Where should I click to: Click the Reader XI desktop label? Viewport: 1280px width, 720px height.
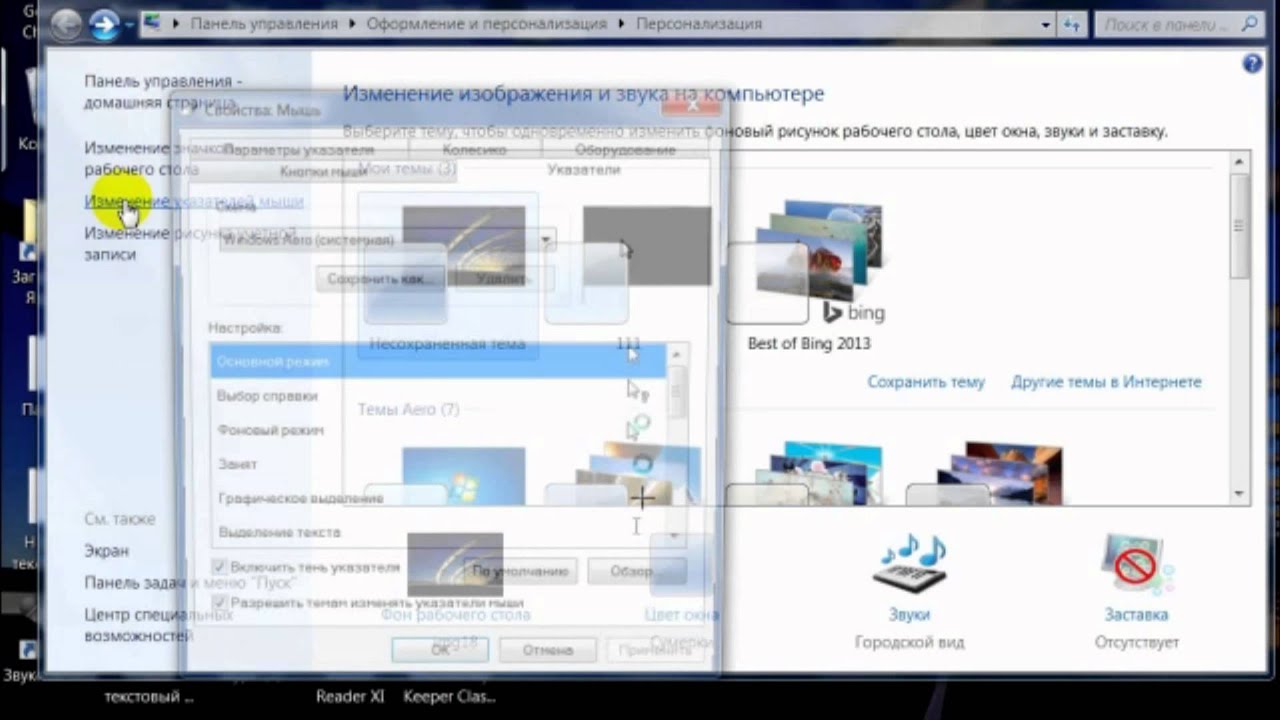(350, 697)
